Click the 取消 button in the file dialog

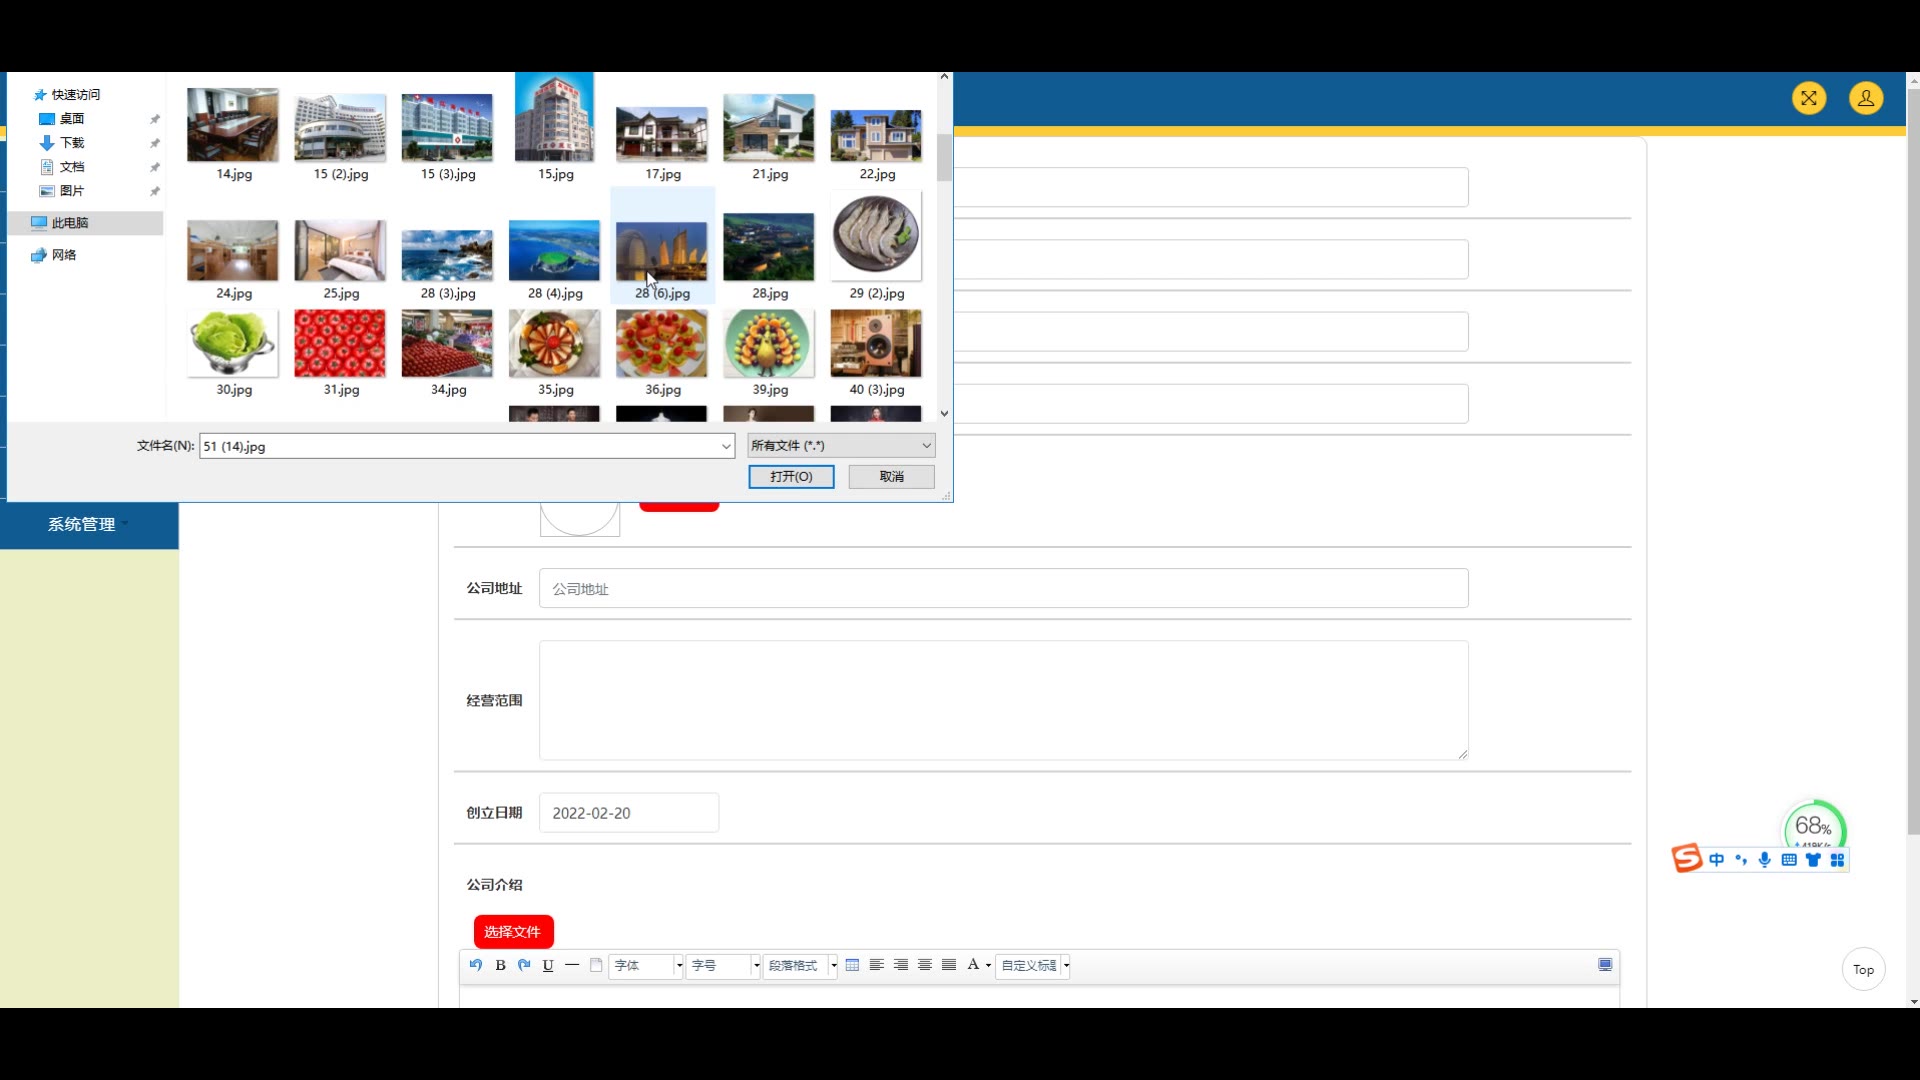click(x=892, y=477)
